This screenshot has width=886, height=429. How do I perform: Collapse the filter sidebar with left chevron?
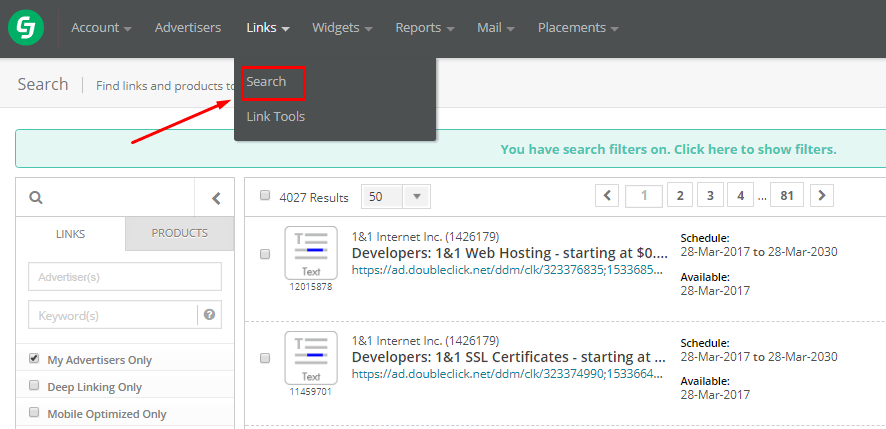tap(216, 198)
